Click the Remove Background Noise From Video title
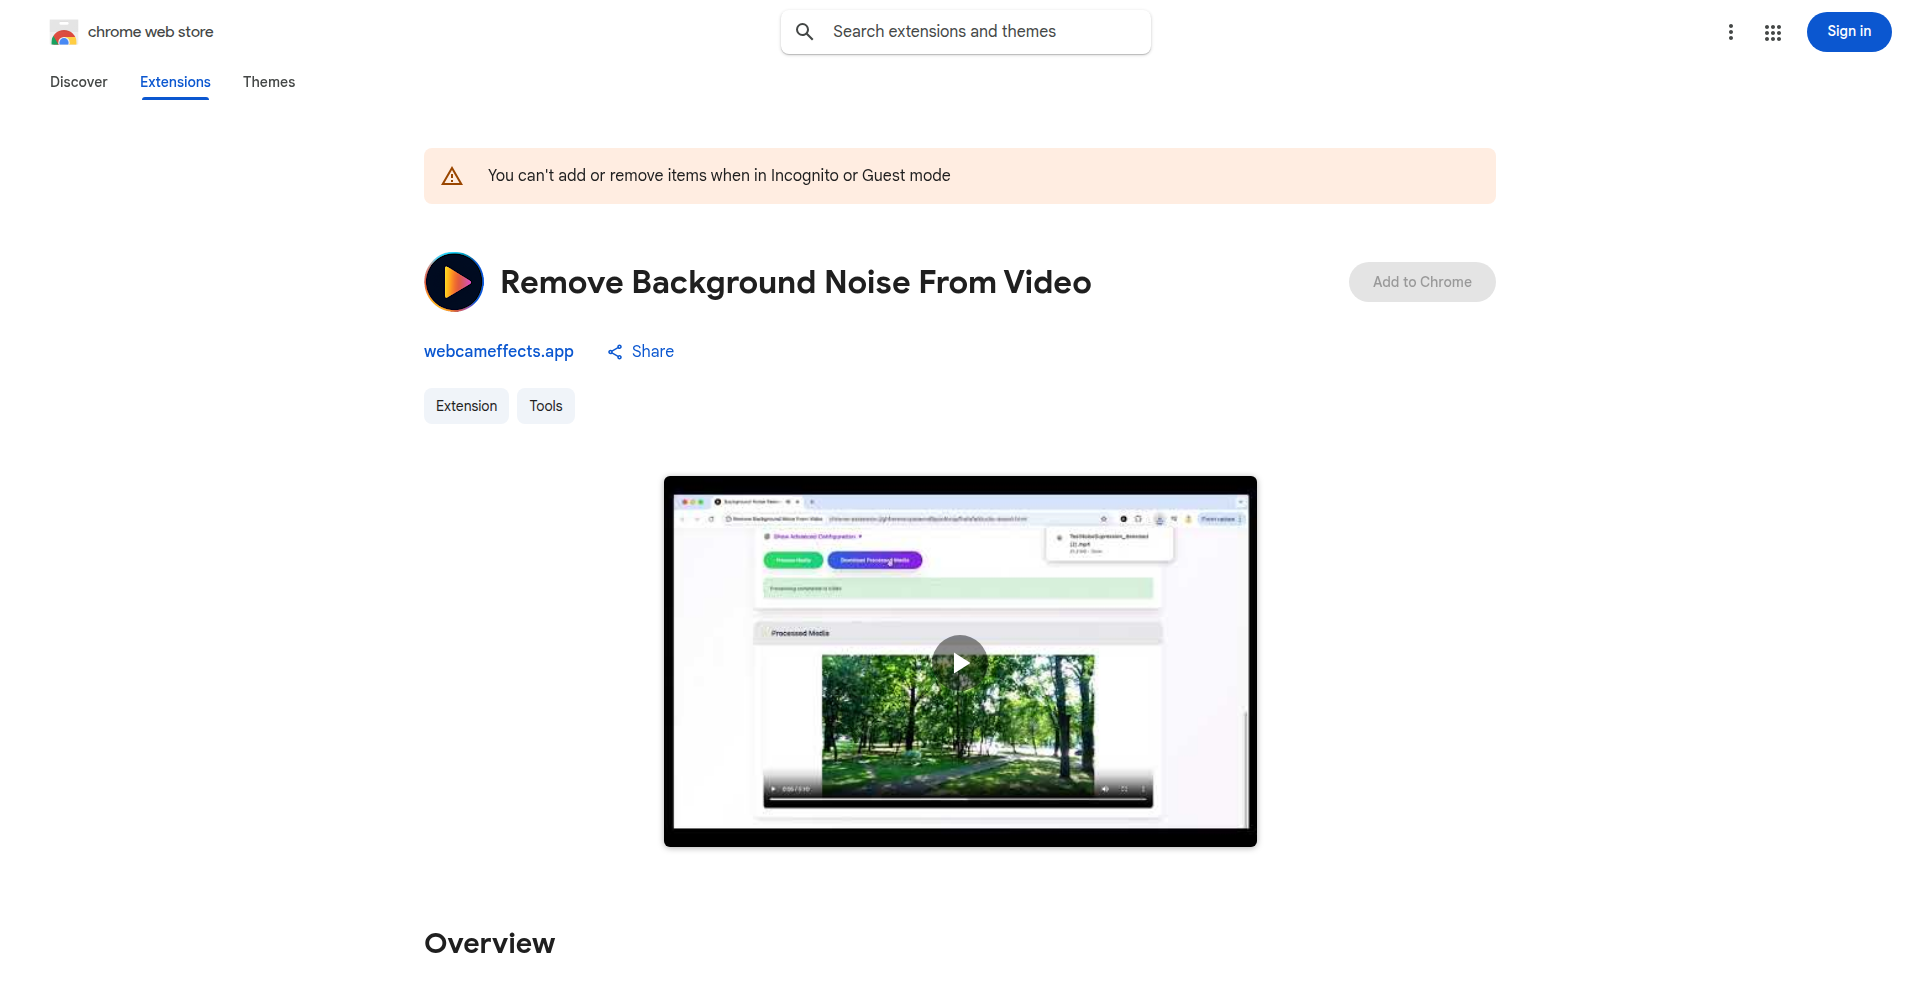Viewport: 1920px width, 993px height. pyautogui.click(x=795, y=282)
